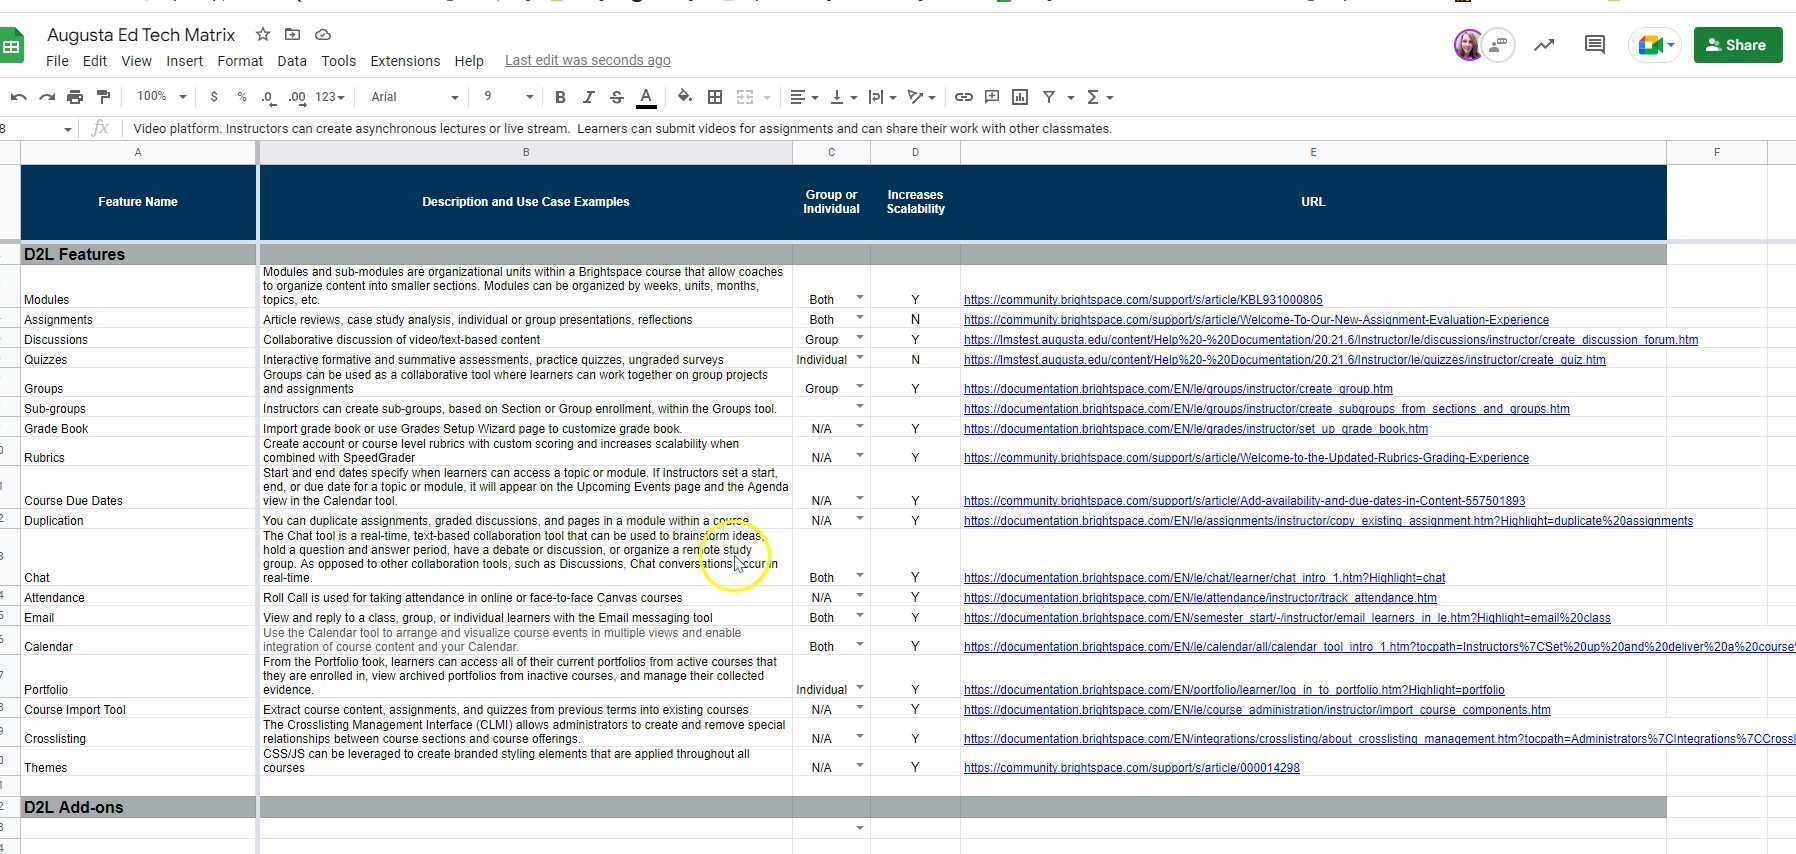The width and height of the screenshot is (1796, 854).
Task: Open the Arial font family dropdown
Action: tap(414, 97)
